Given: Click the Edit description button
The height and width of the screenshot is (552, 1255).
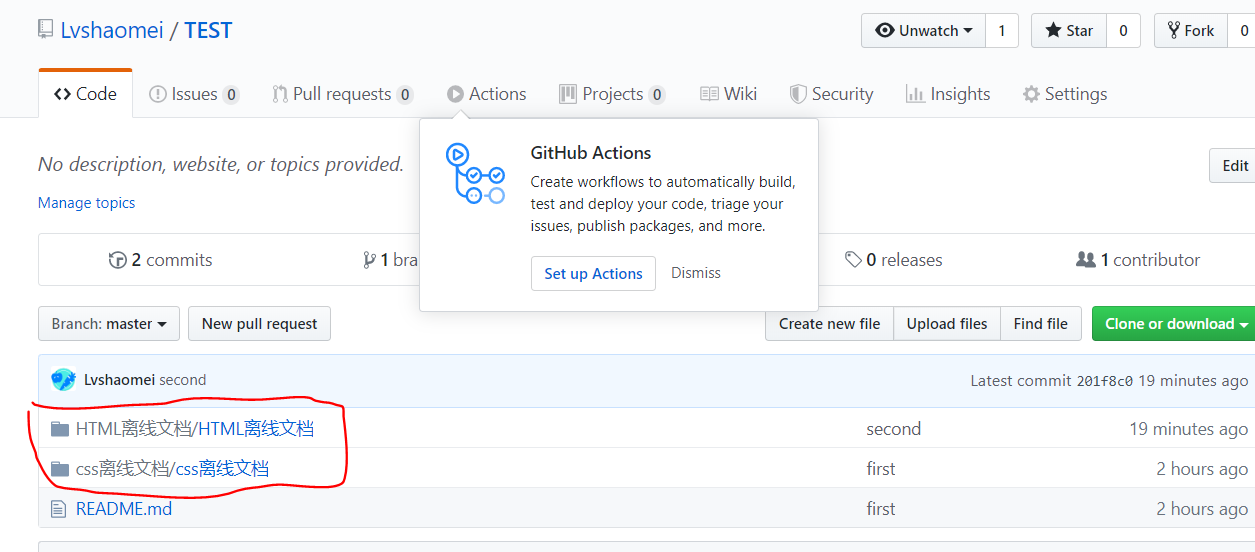Looking at the screenshot, I should pos(1234,166).
